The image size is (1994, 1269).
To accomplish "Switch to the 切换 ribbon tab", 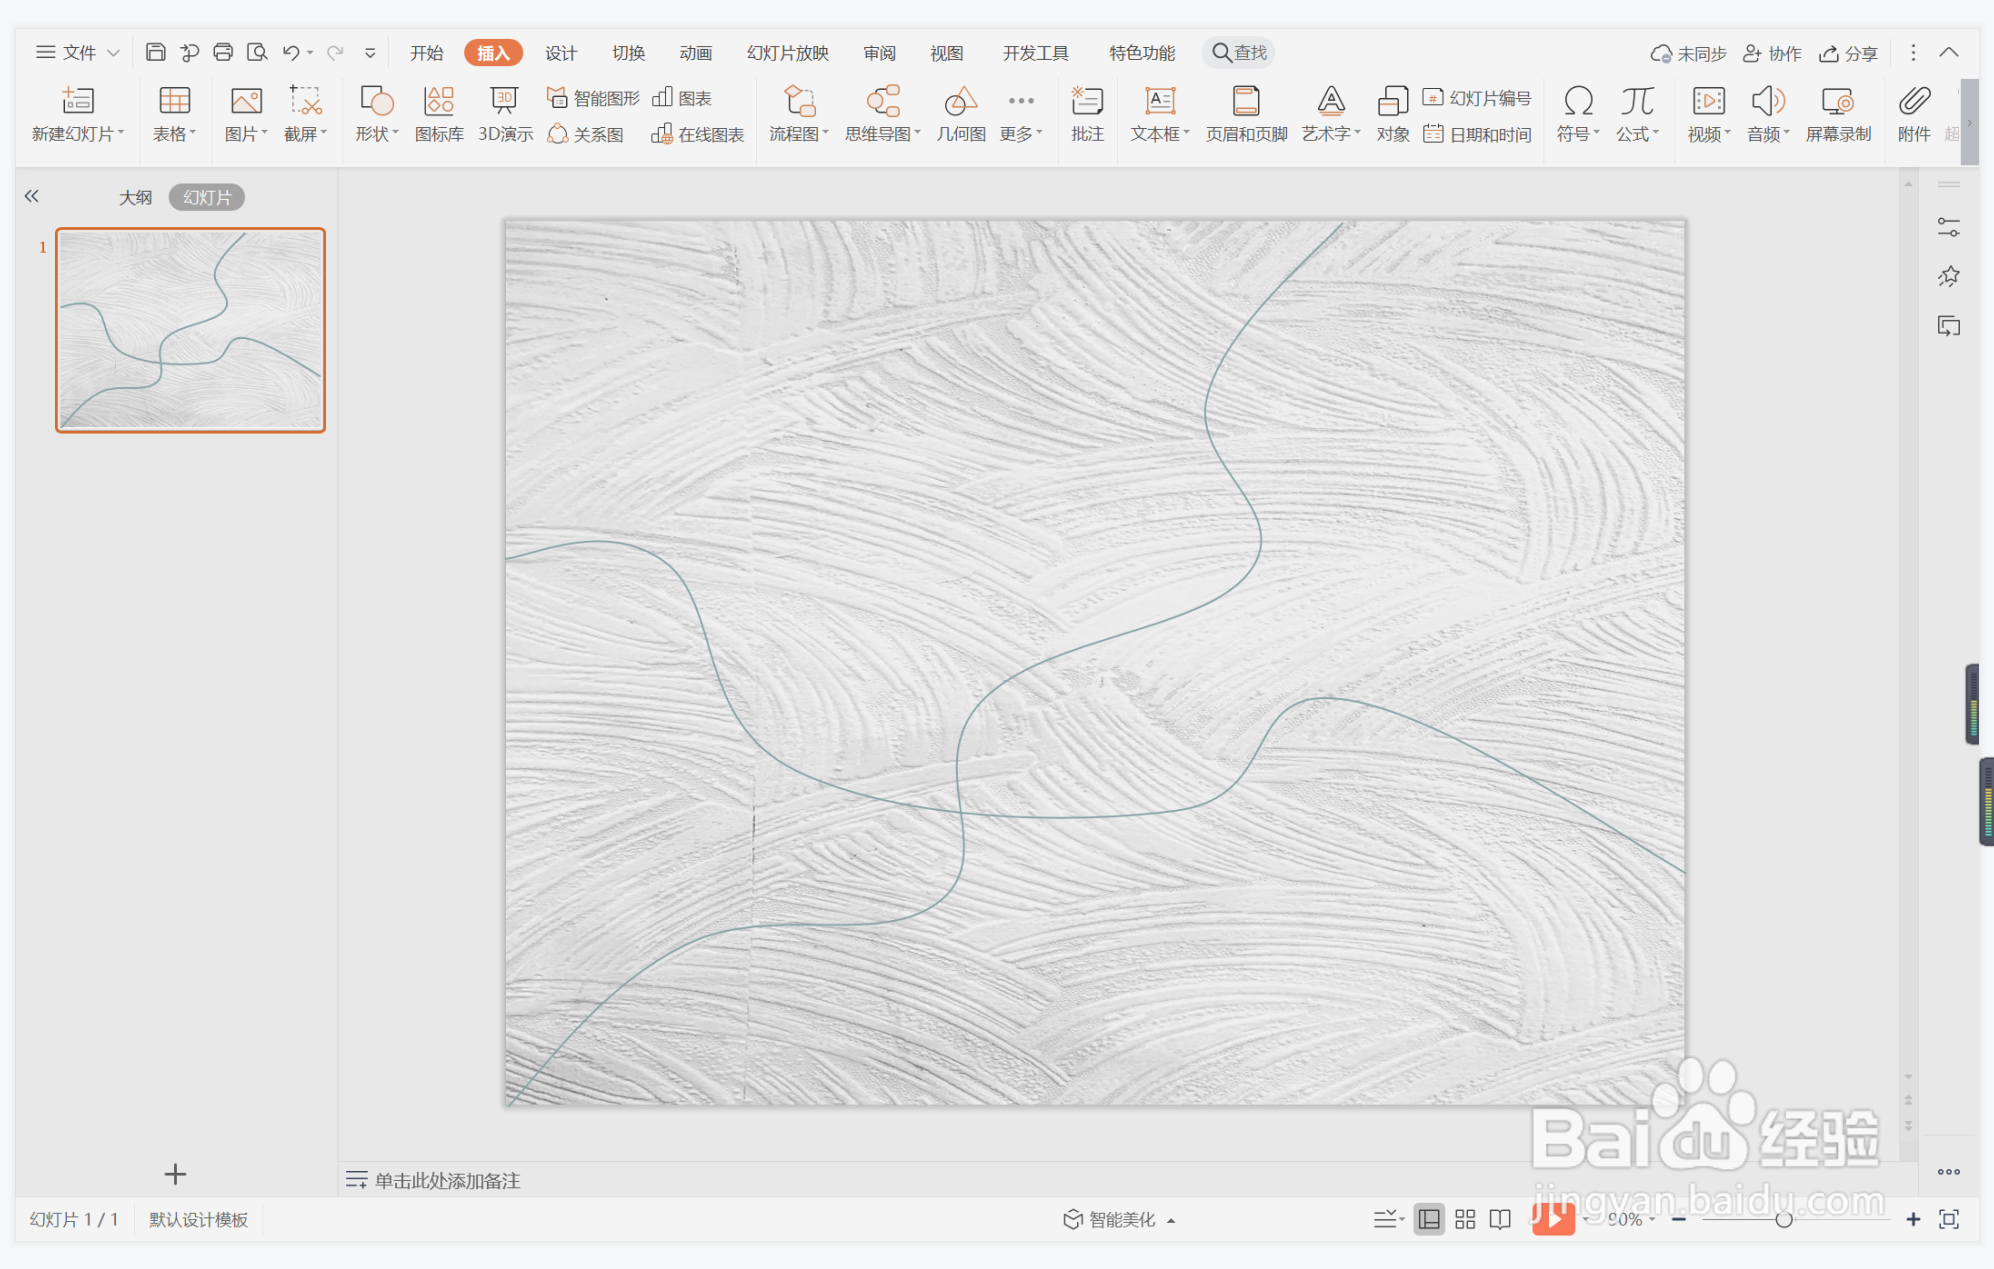I will coord(628,53).
